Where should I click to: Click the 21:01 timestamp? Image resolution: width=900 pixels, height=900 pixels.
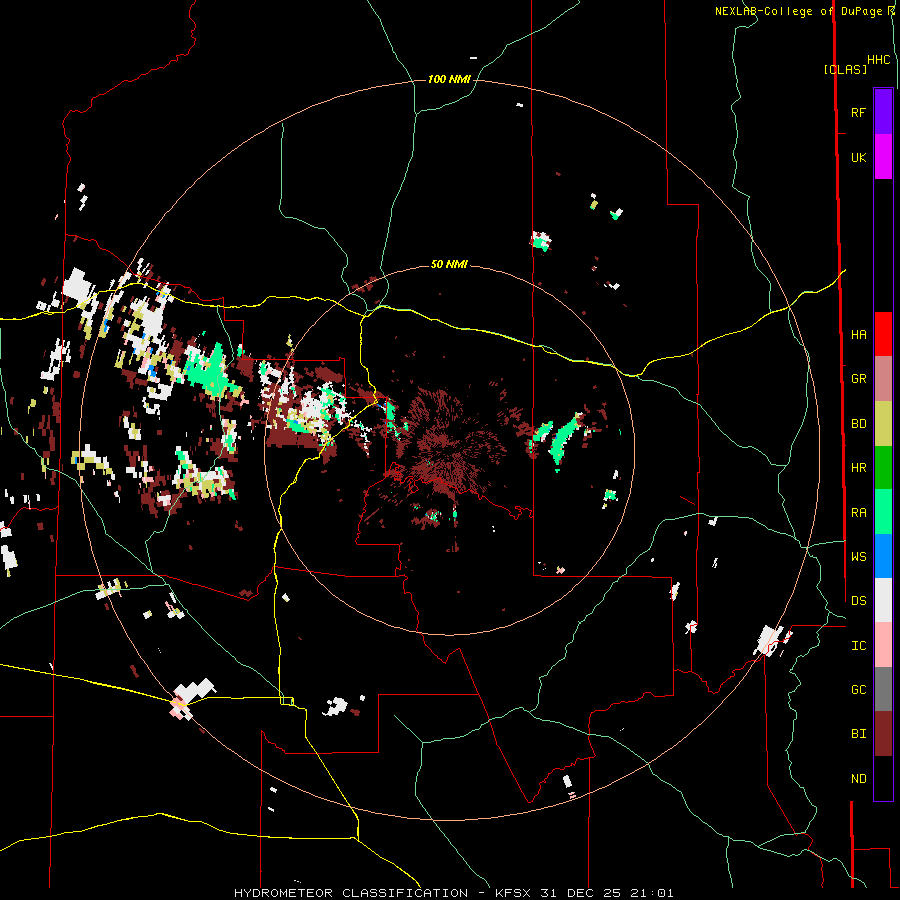click(651, 893)
